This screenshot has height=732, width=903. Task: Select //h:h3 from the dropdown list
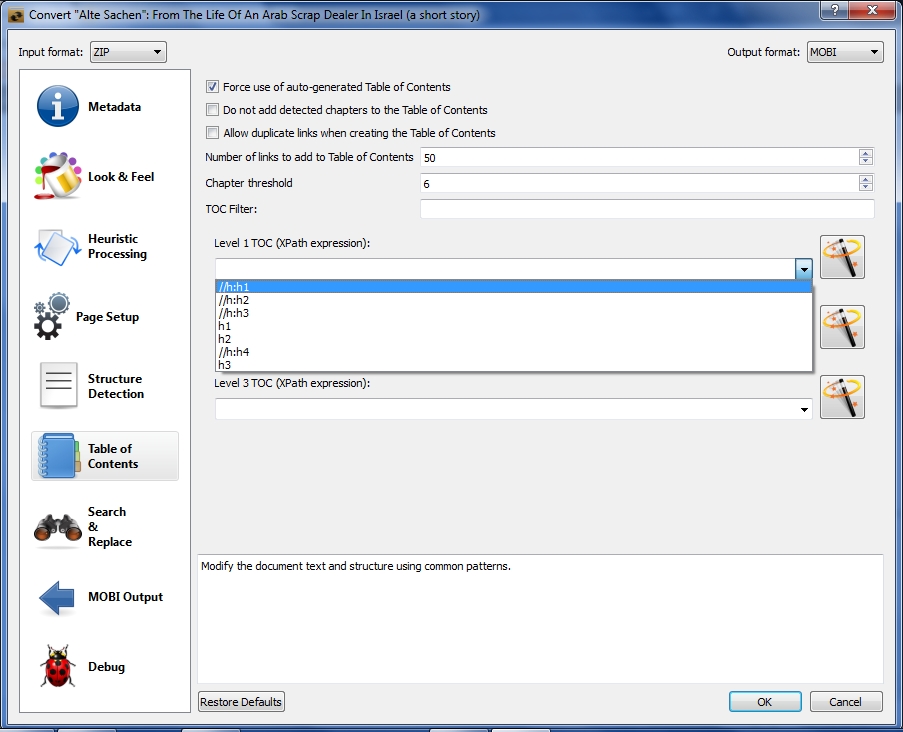click(x=514, y=313)
